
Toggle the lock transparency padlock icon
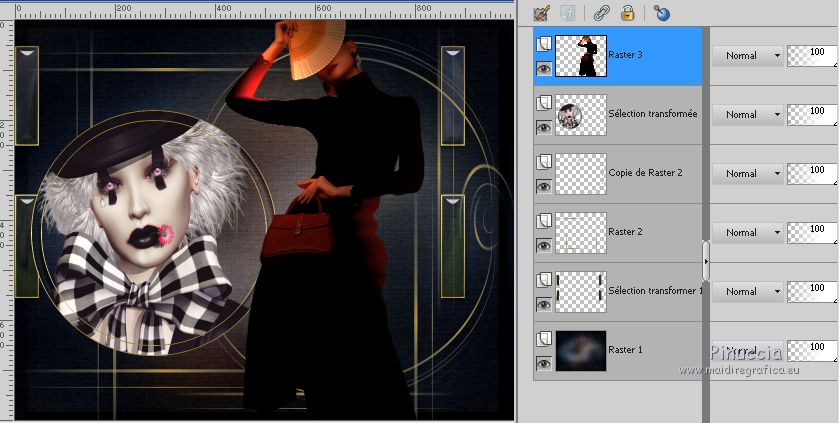click(x=628, y=13)
